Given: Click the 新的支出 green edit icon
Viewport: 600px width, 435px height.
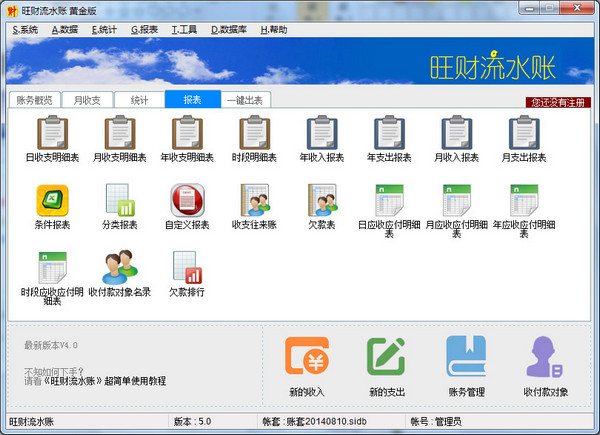Looking at the screenshot, I should coord(386,356).
